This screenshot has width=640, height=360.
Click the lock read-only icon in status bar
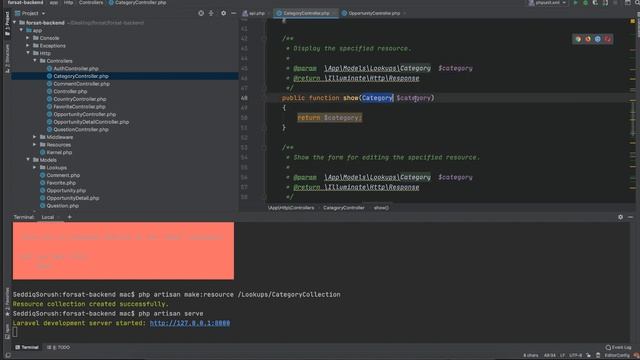[588, 356]
